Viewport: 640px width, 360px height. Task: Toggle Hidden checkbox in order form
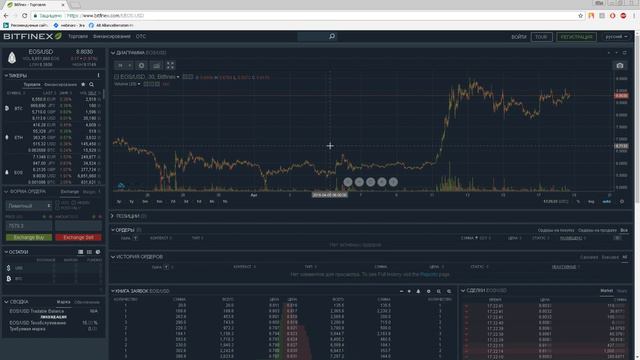coord(74,202)
